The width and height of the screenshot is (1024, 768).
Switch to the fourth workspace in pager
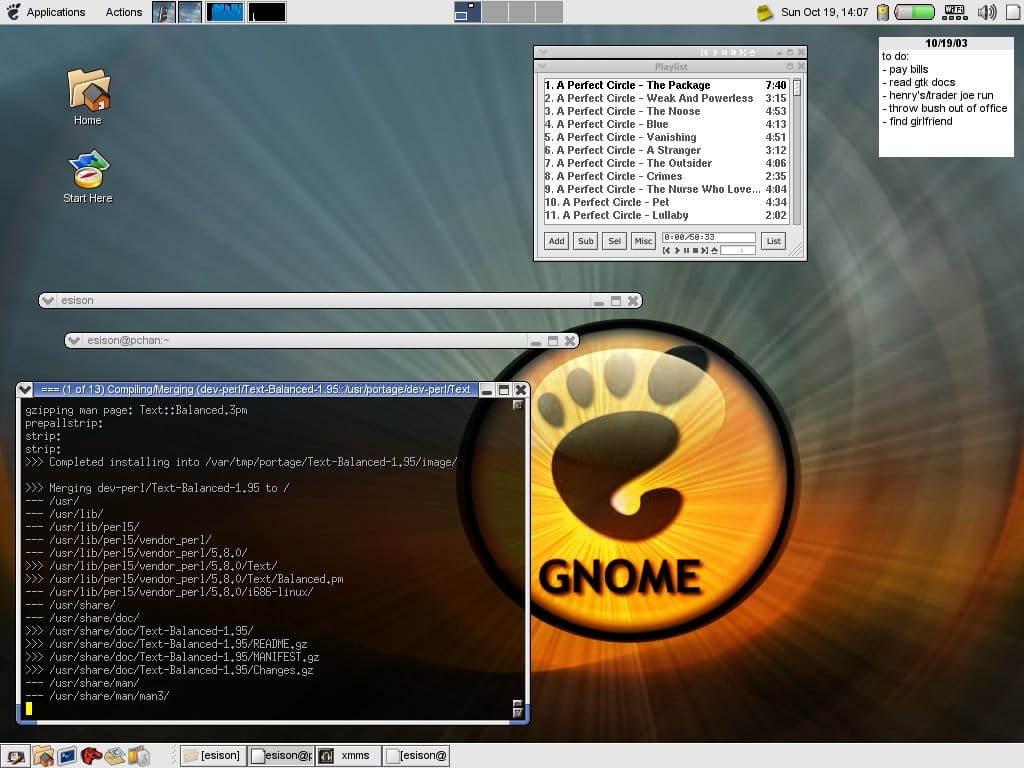pos(549,12)
